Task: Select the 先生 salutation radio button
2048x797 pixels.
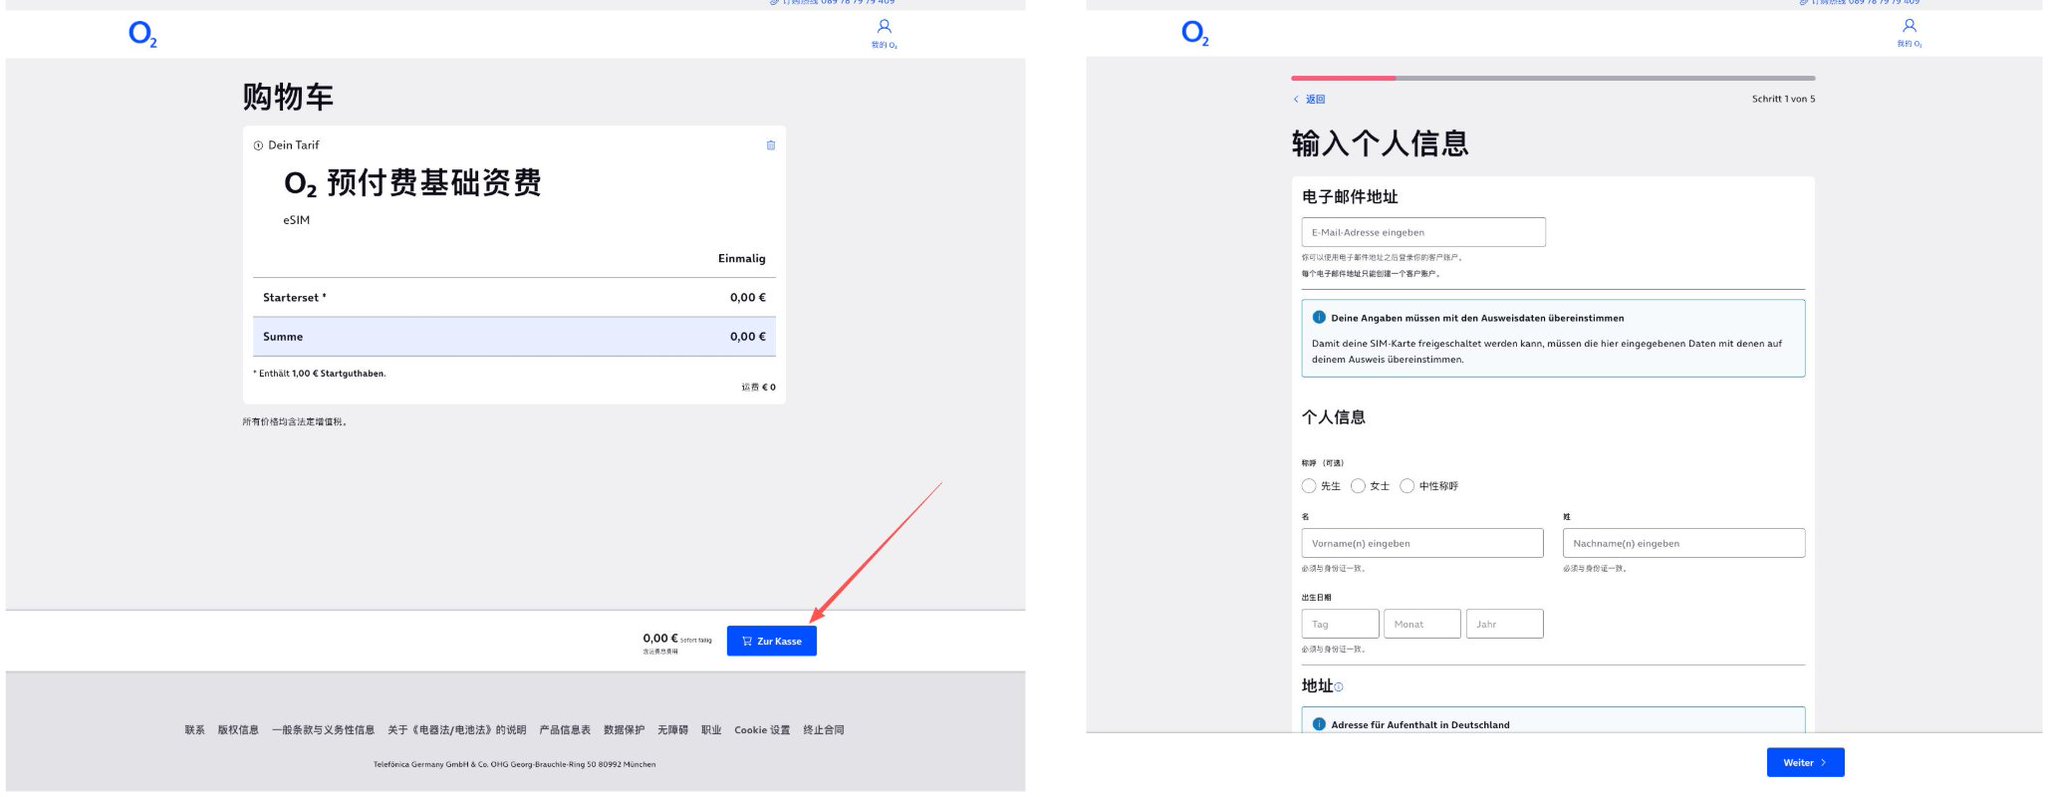Action: pyautogui.click(x=1309, y=486)
